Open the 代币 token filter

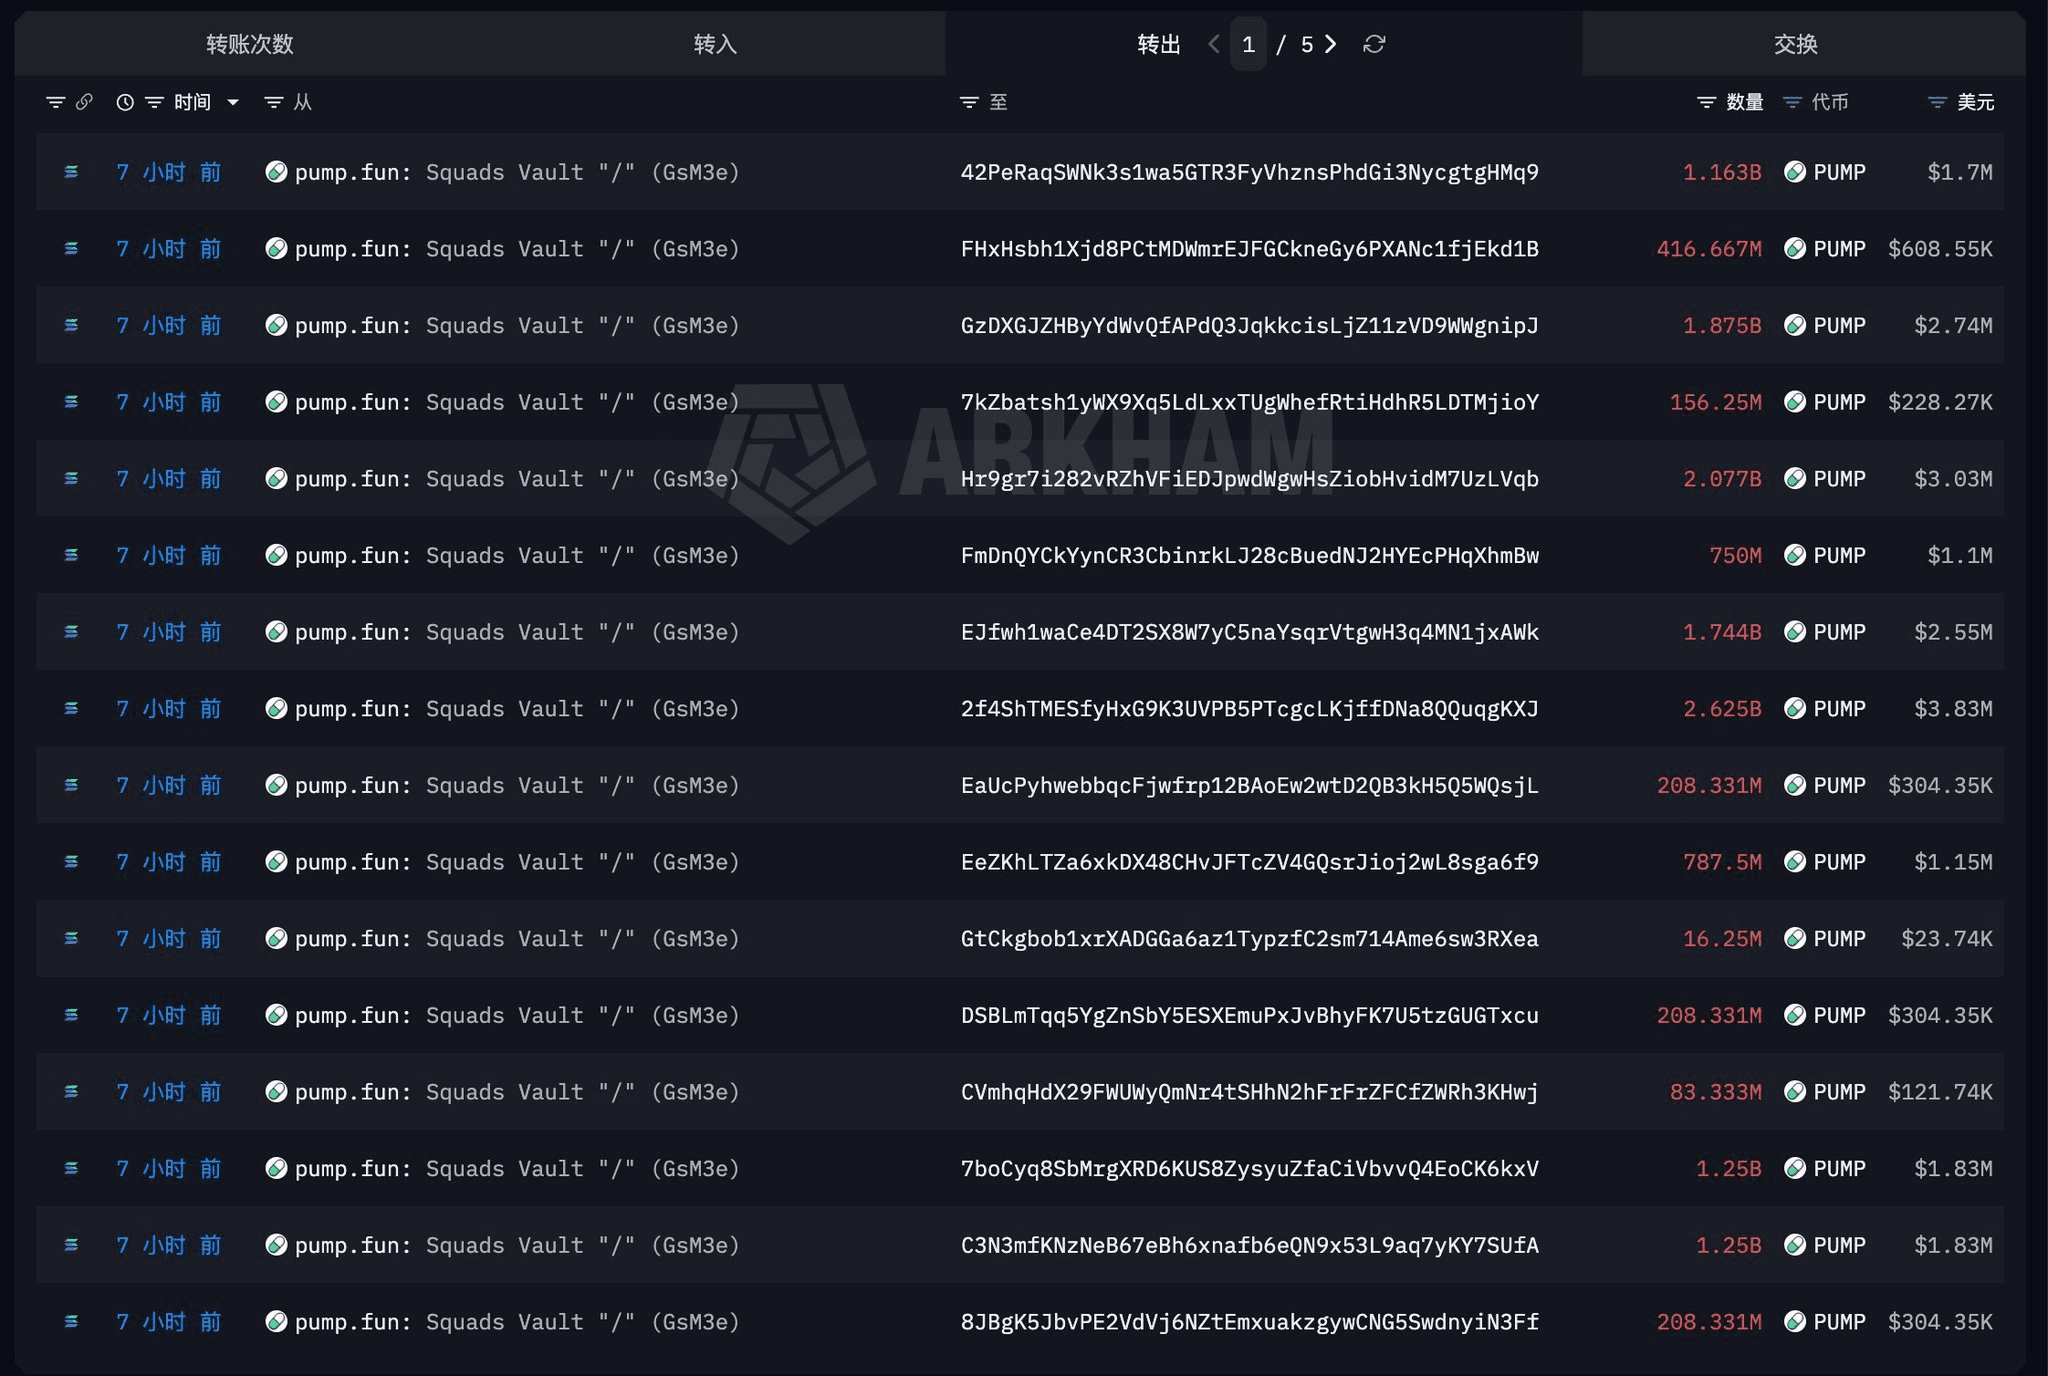pos(1793,102)
